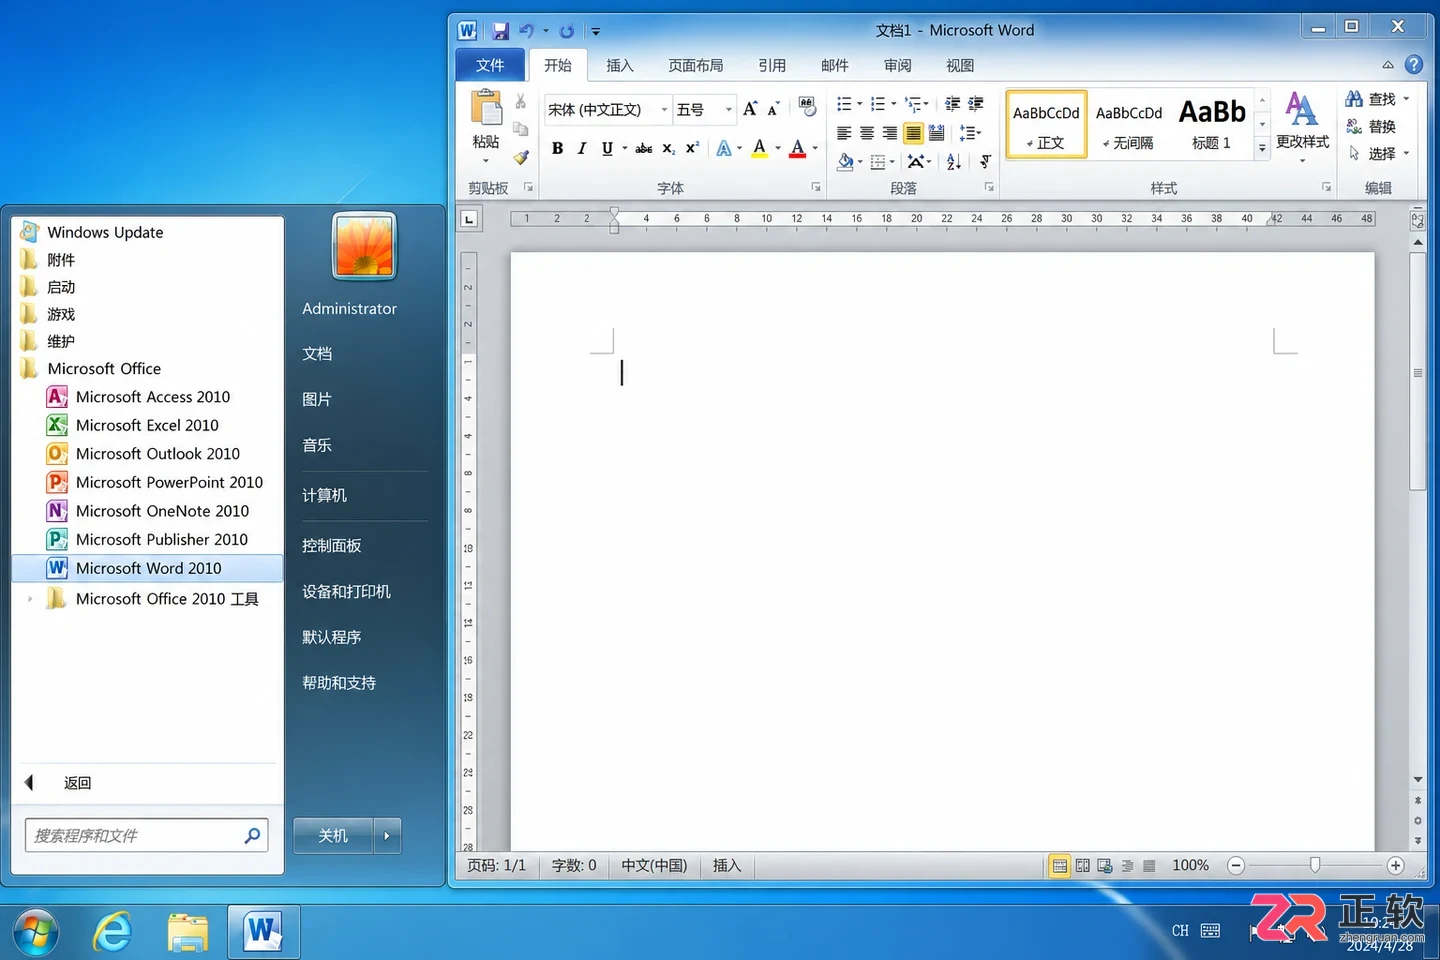Click the Word Help question mark icon
The height and width of the screenshot is (960, 1440).
coord(1414,64)
